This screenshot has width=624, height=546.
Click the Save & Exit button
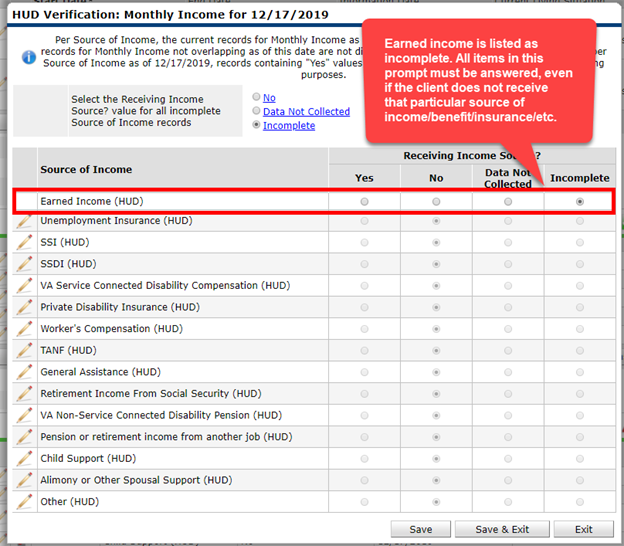point(502,529)
